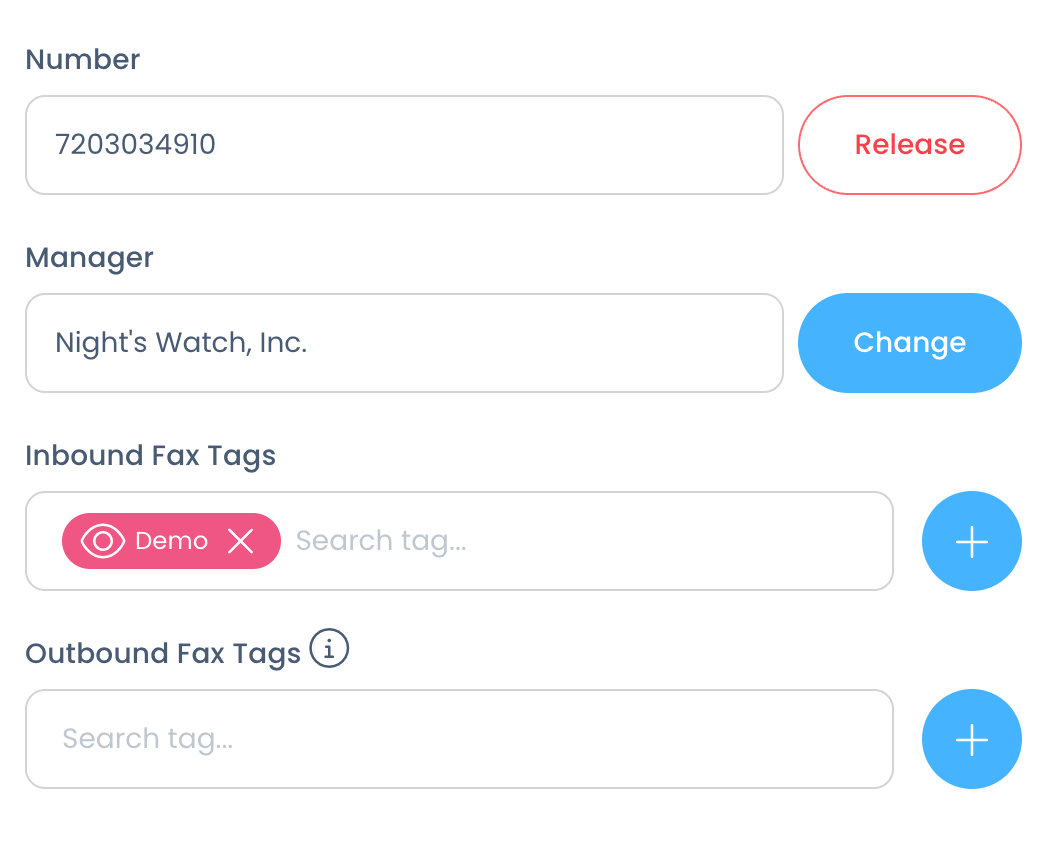
Task: Click the Number field label
Action: (83, 59)
